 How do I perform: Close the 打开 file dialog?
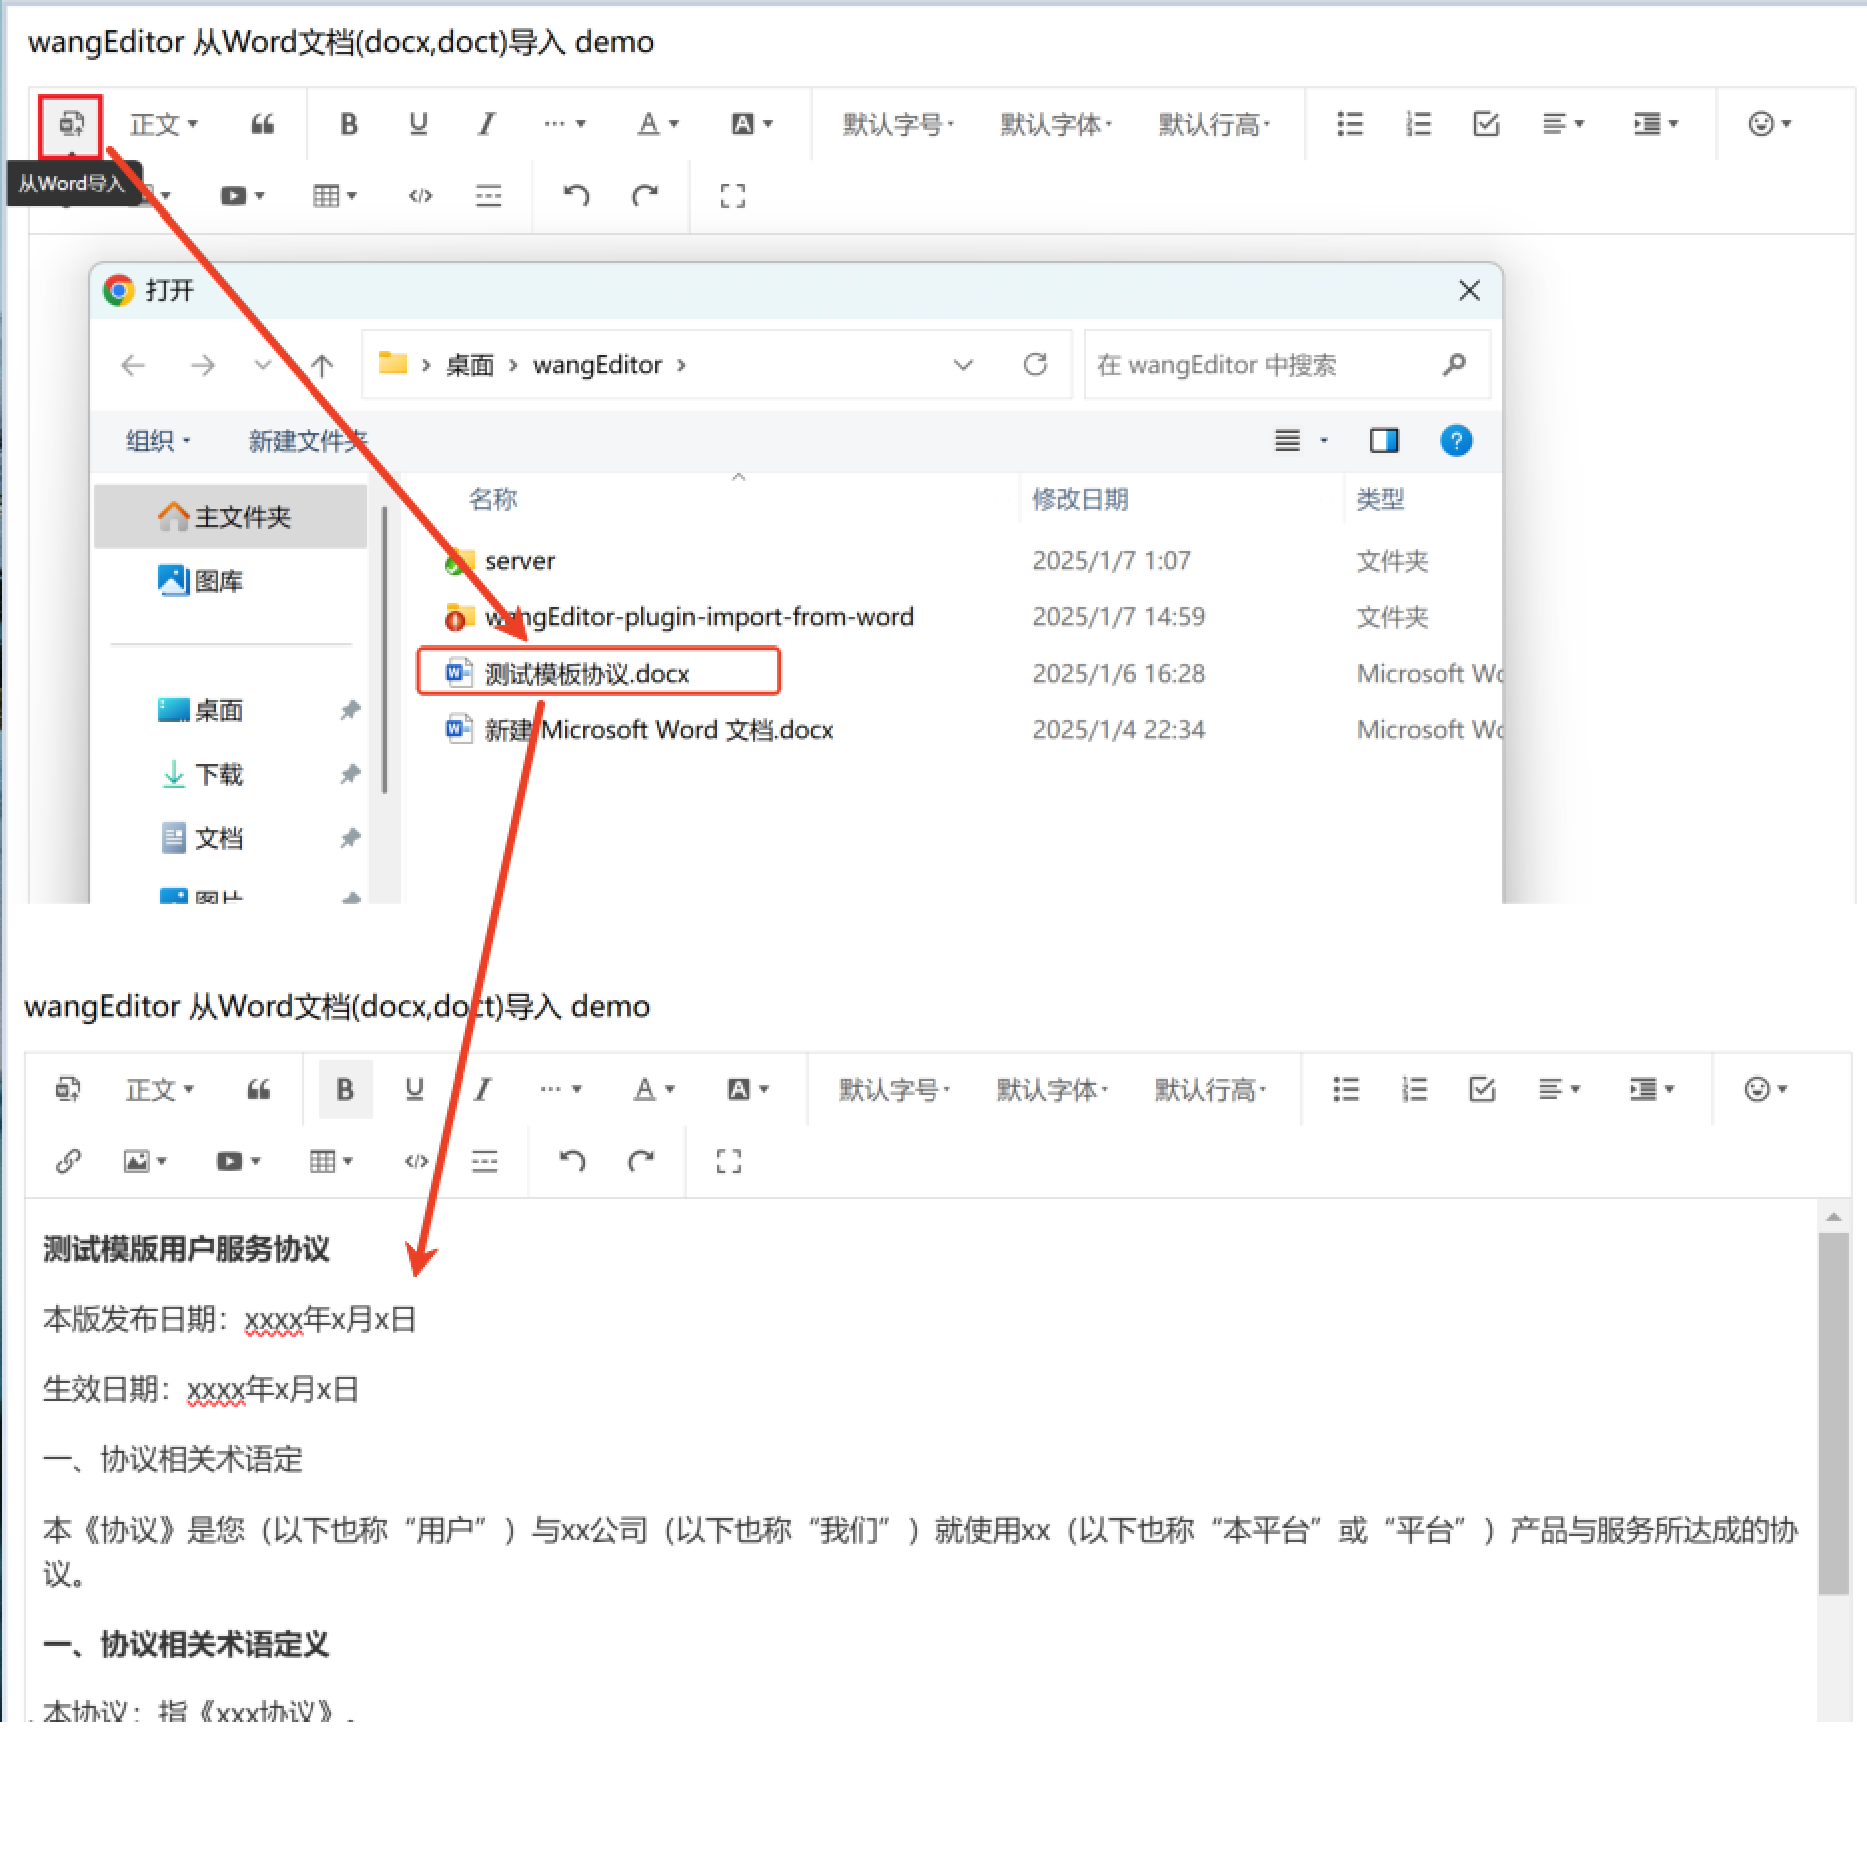click(1469, 291)
